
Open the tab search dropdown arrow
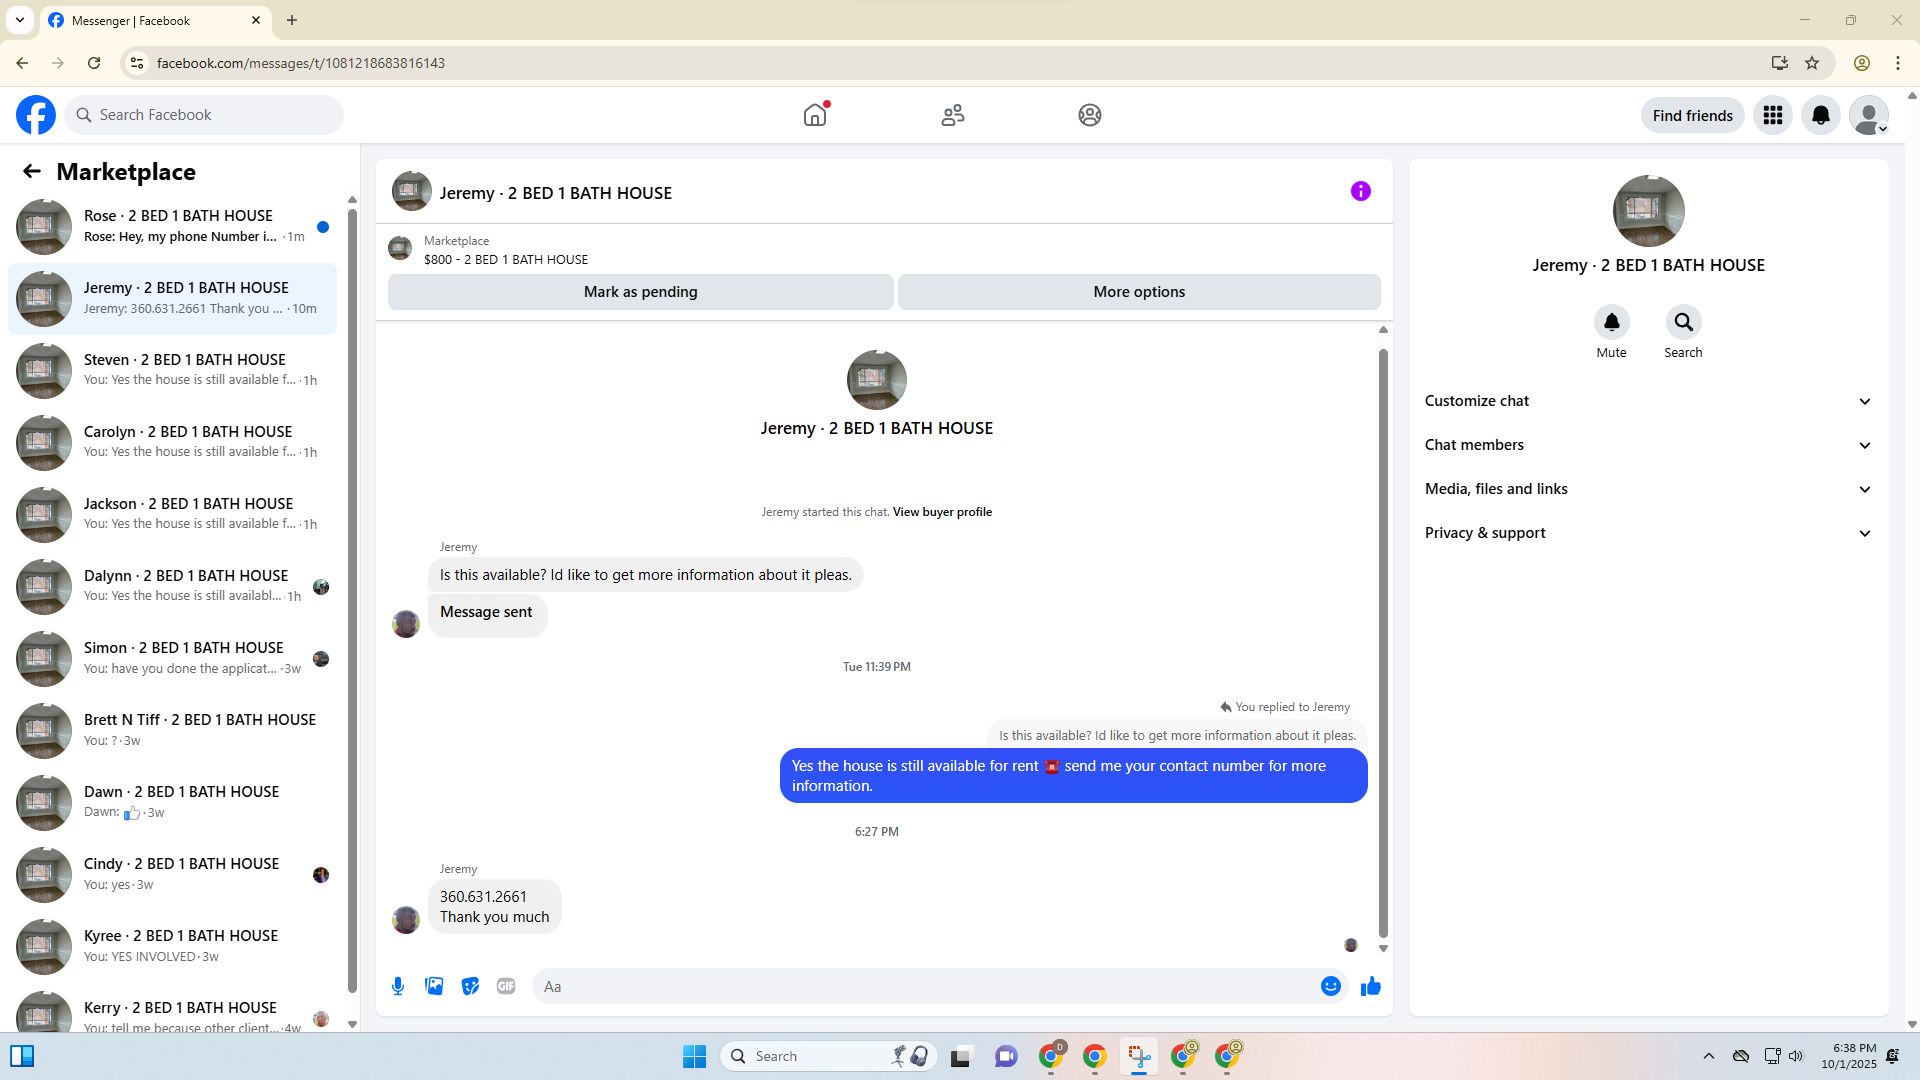pos(20,20)
